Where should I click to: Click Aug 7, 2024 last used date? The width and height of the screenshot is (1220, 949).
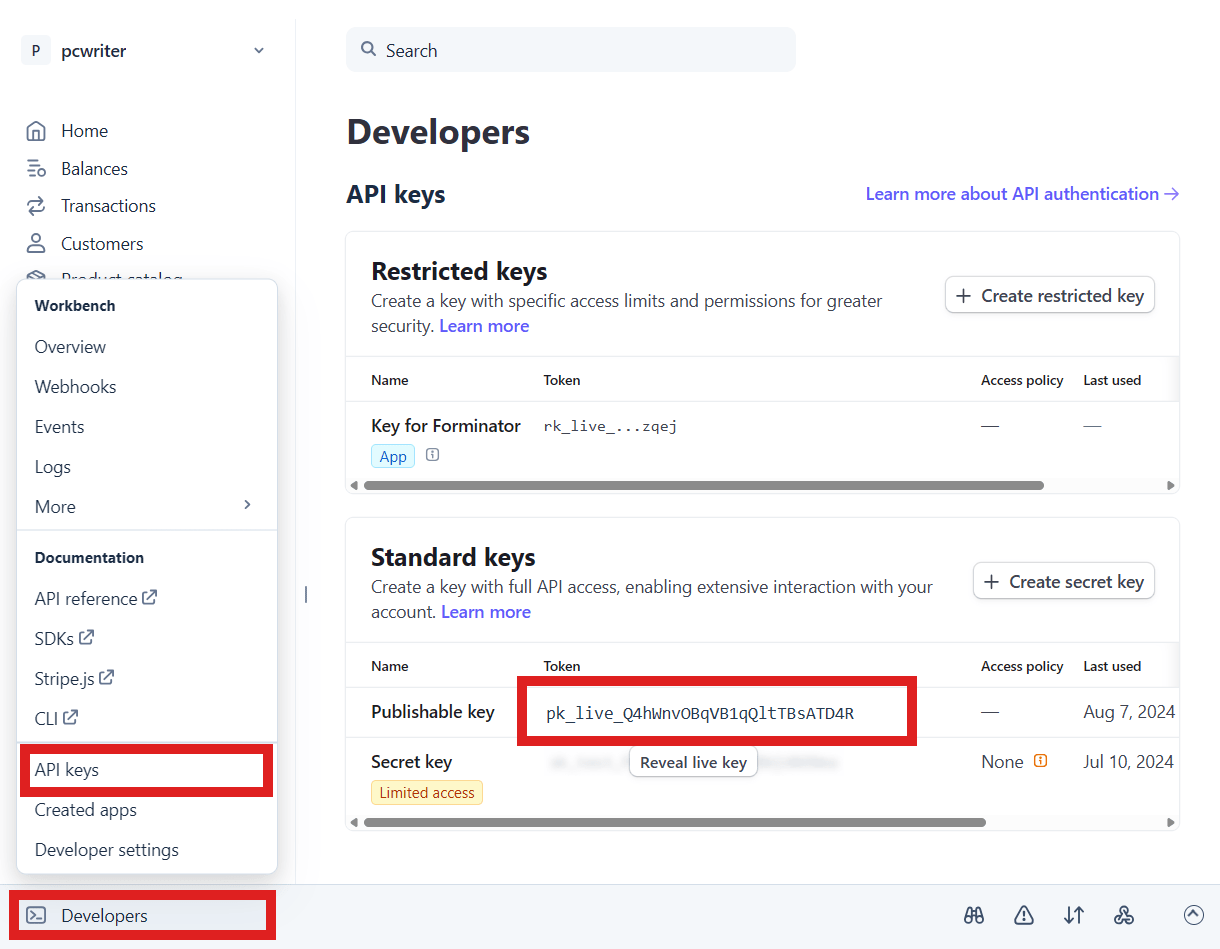[x=1129, y=712]
